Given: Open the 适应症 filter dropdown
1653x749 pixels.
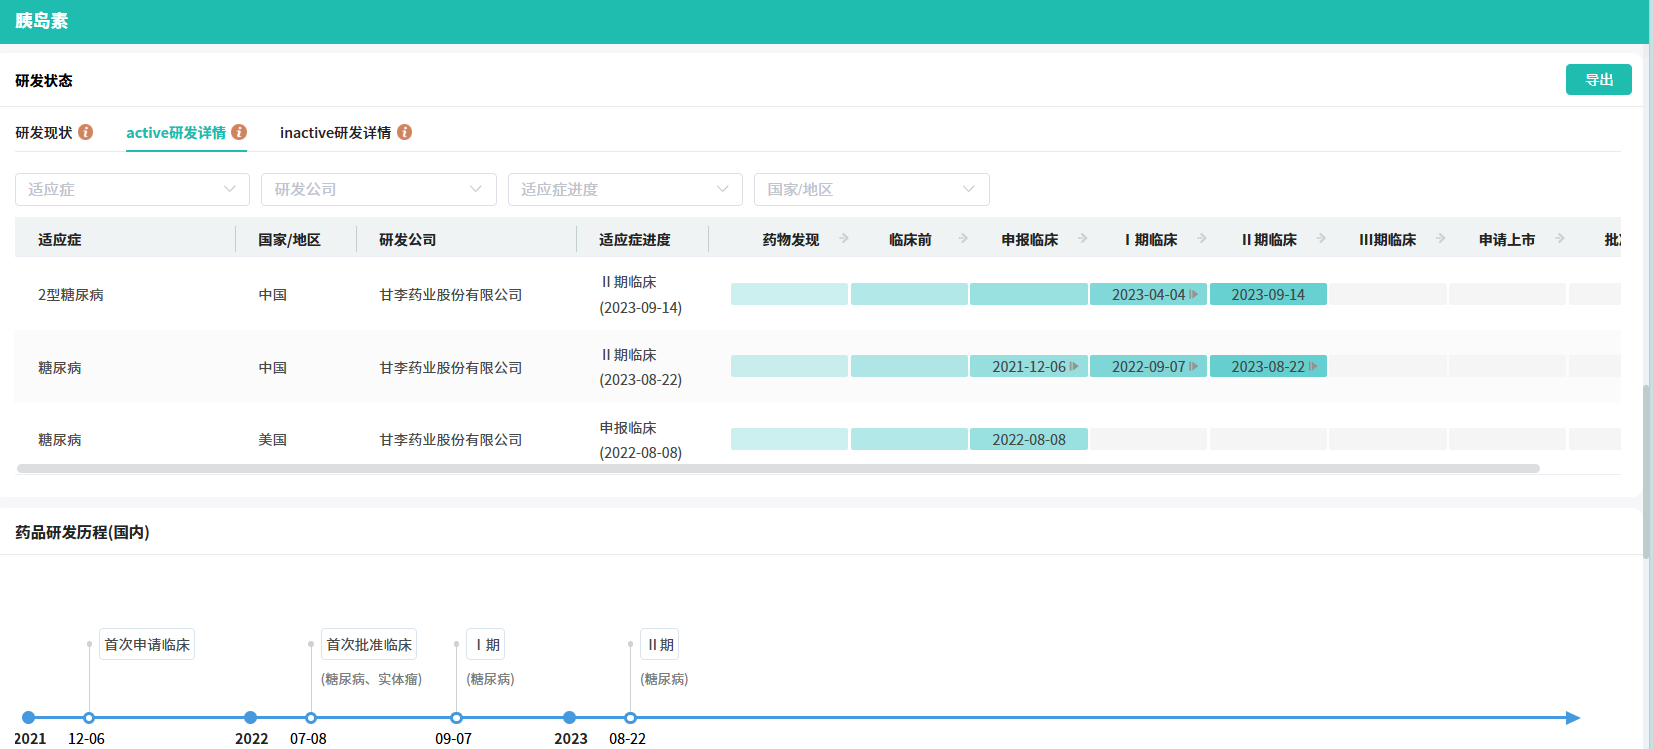Looking at the screenshot, I should pos(132,189).
